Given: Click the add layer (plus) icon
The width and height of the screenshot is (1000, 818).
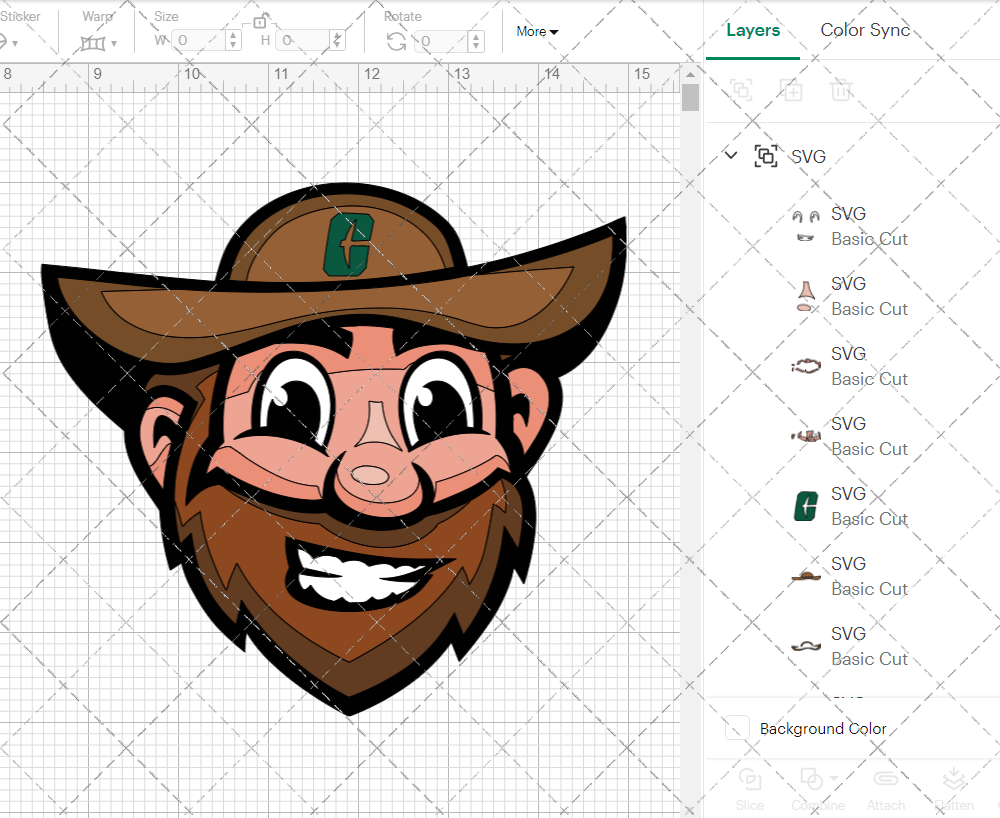Looking at the screenshot, I should (792, 90).
